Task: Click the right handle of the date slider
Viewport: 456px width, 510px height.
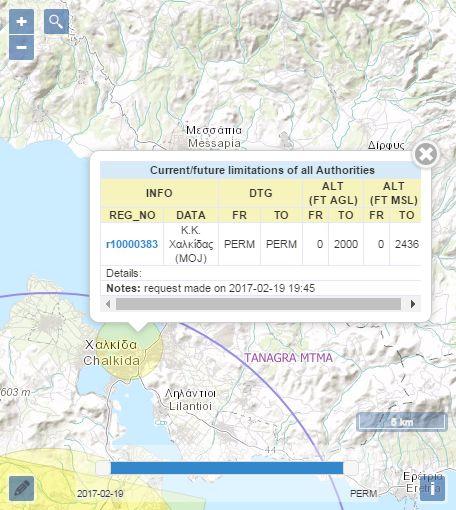Action: click(x=350, y=468)
